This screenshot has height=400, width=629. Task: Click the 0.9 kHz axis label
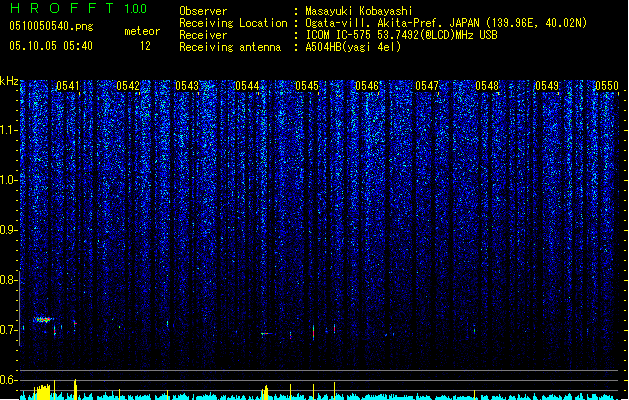9,230
